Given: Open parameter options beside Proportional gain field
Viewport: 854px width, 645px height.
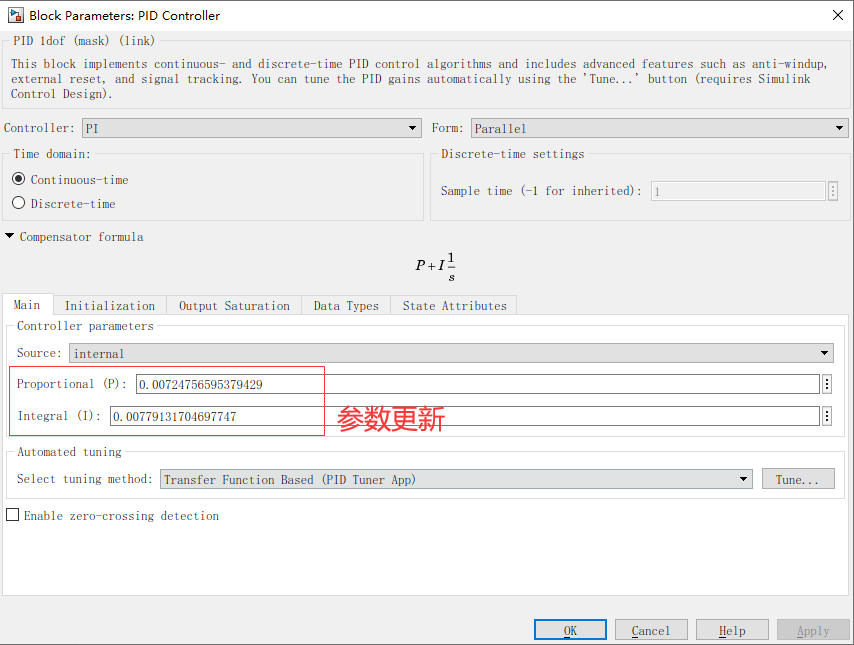Looking at the screenshot, I should point(825,383).
